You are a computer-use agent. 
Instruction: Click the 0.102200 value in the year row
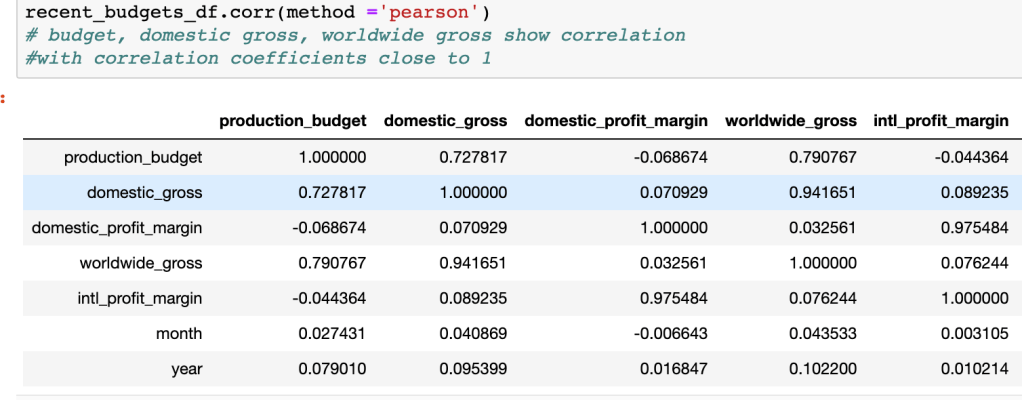coord(827,369)
